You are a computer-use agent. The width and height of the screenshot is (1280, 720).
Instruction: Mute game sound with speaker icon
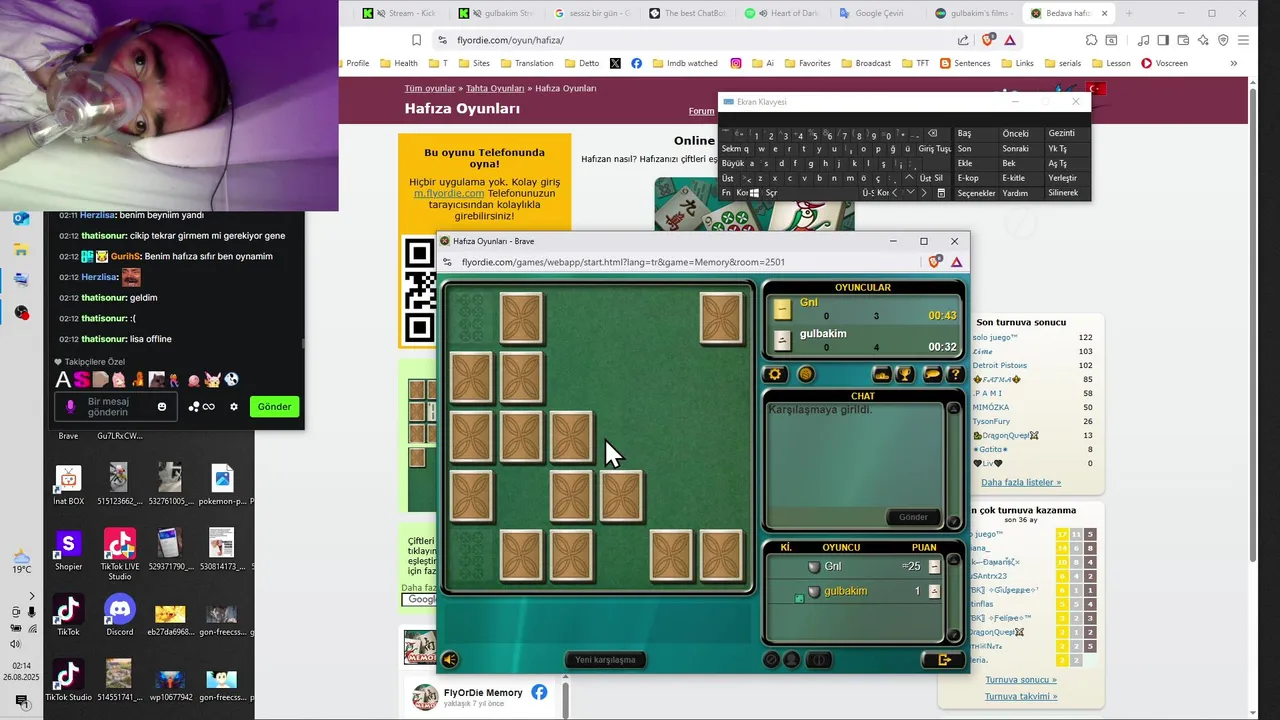point(450,659)
